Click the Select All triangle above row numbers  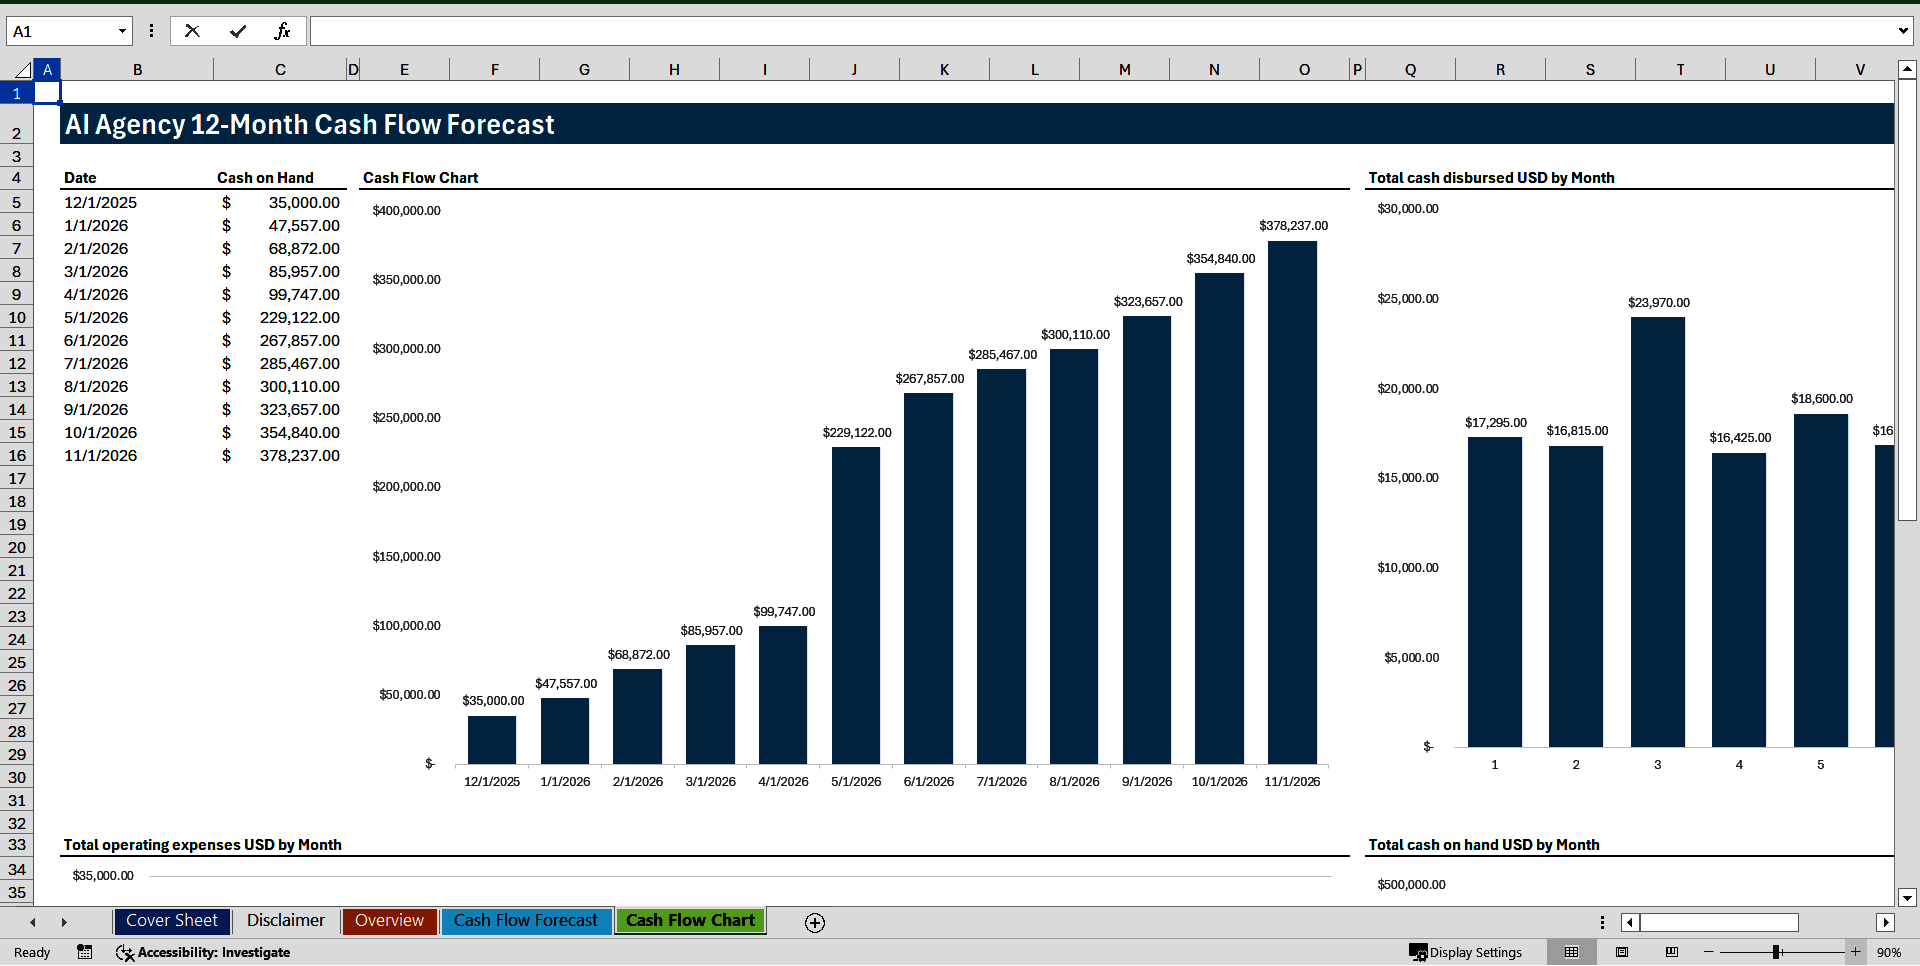click(x=22, y=69)
